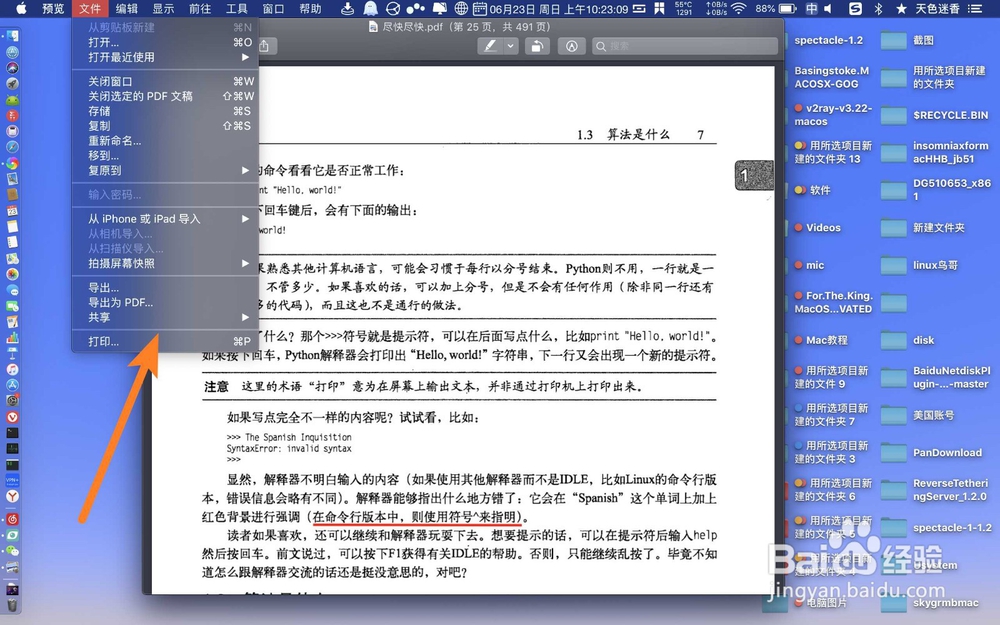
Task: Click the search field in Preview toolbar
Action: (x=684, y=46)
